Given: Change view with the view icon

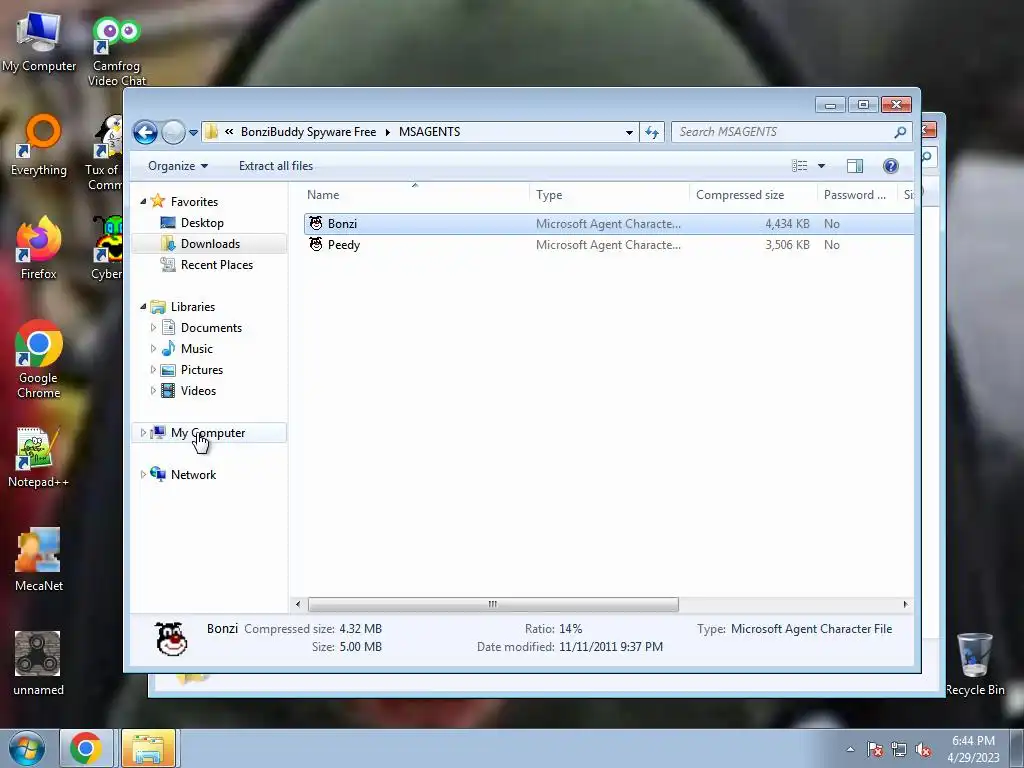Looking at the screenshot, I should 800,166.
